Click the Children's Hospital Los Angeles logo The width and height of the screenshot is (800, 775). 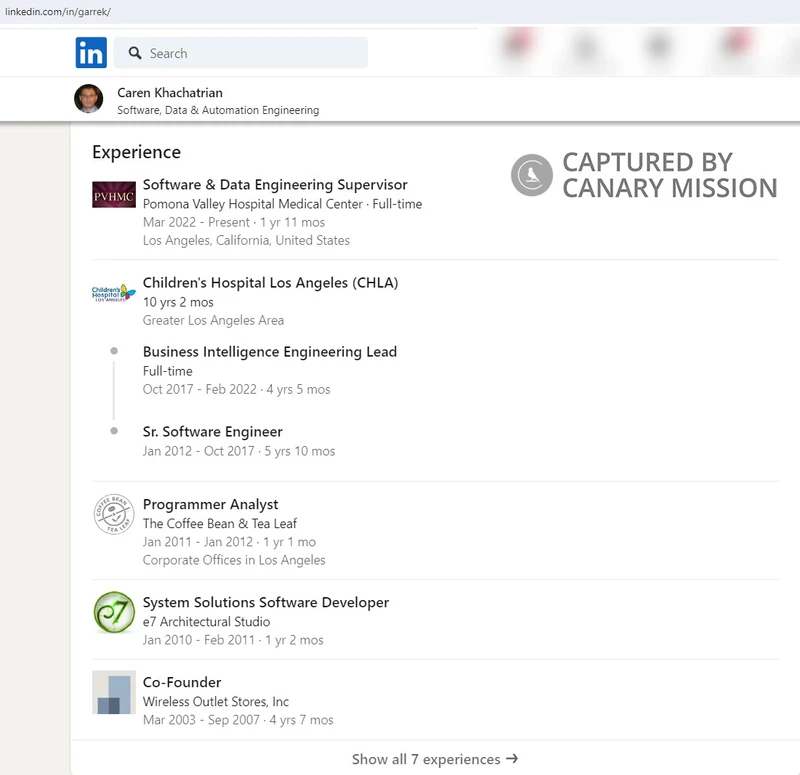pyautogui.click(x=114, y=293)
